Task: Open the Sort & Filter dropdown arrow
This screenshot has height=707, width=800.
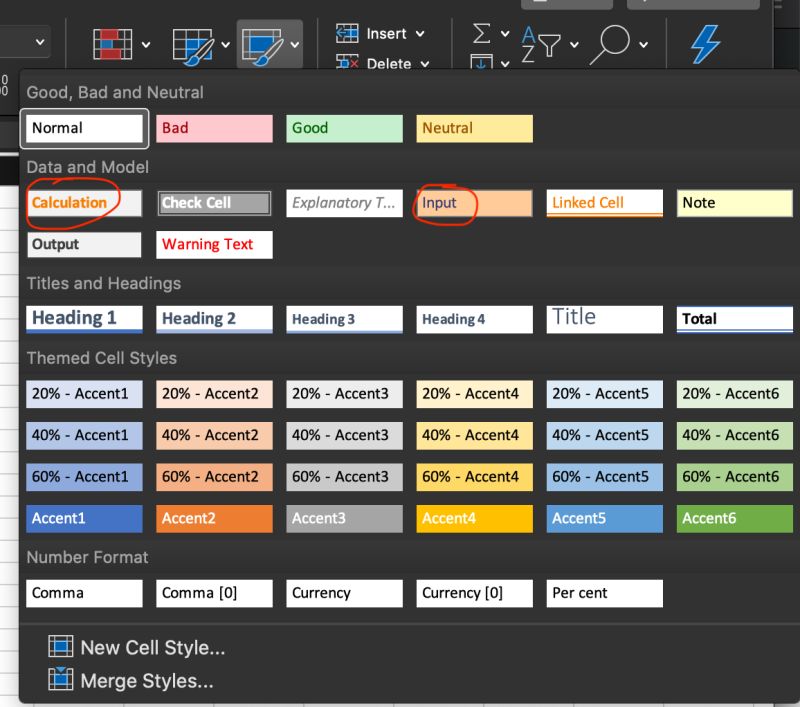Action: (572, 44)
